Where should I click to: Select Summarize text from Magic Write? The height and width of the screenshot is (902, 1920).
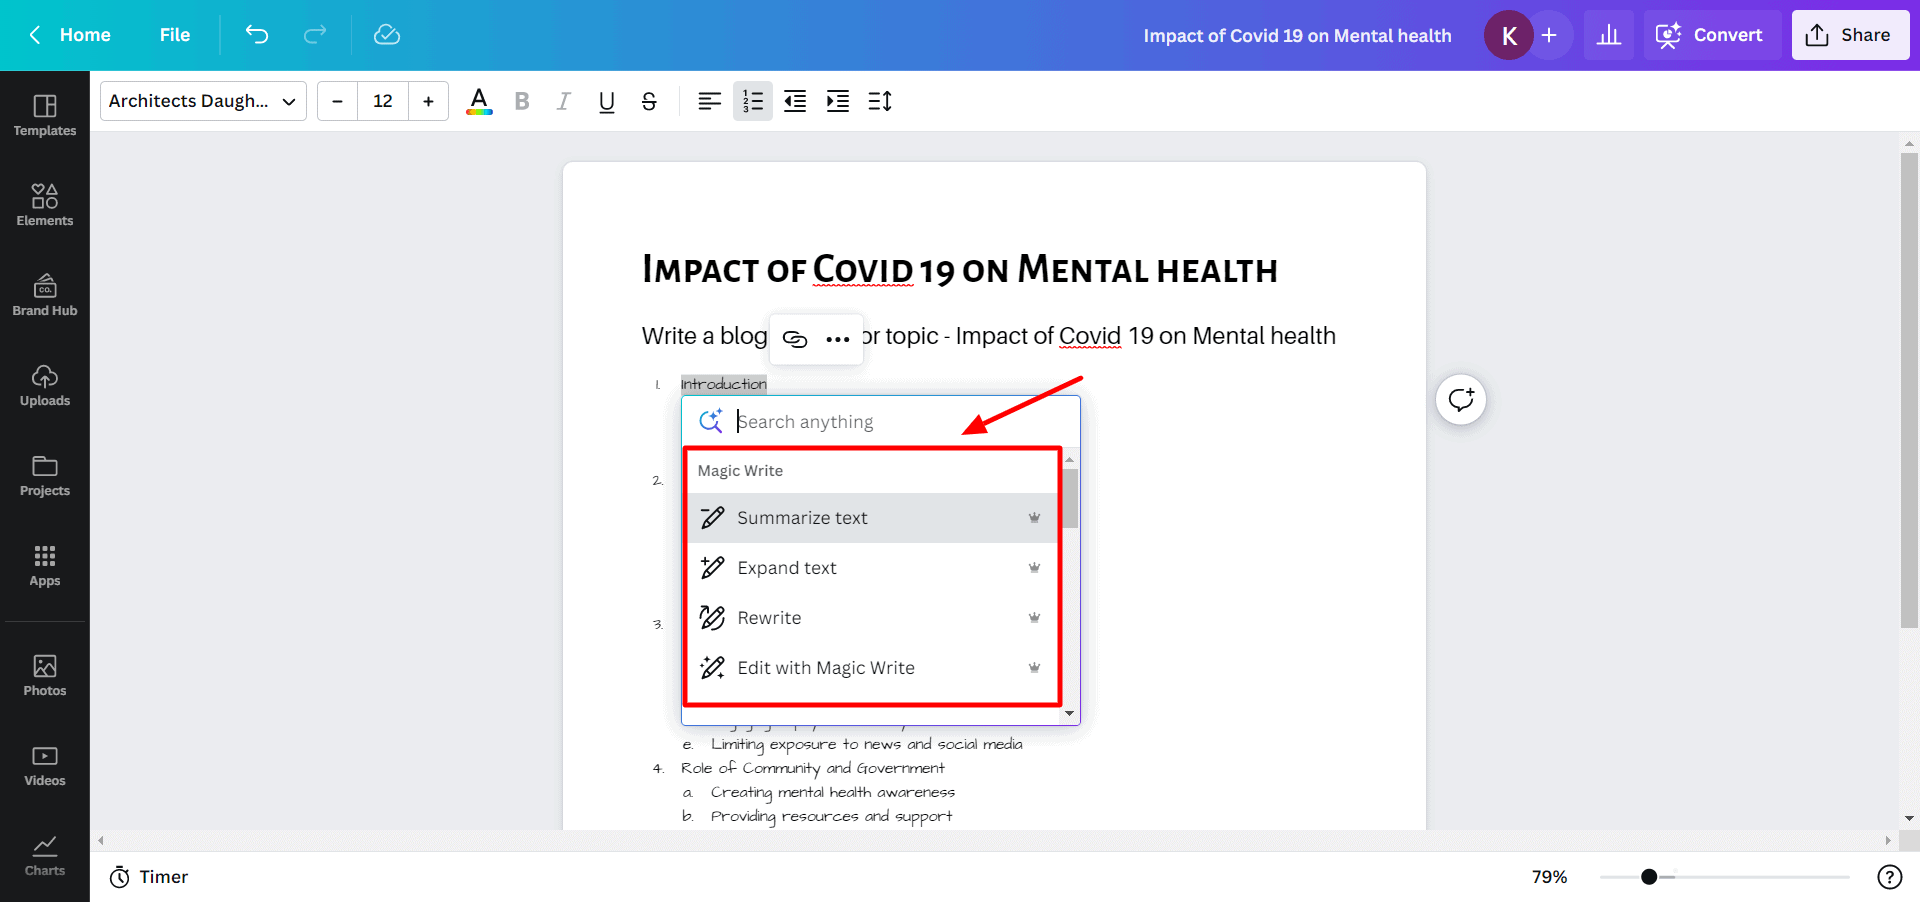pos(802,518)
